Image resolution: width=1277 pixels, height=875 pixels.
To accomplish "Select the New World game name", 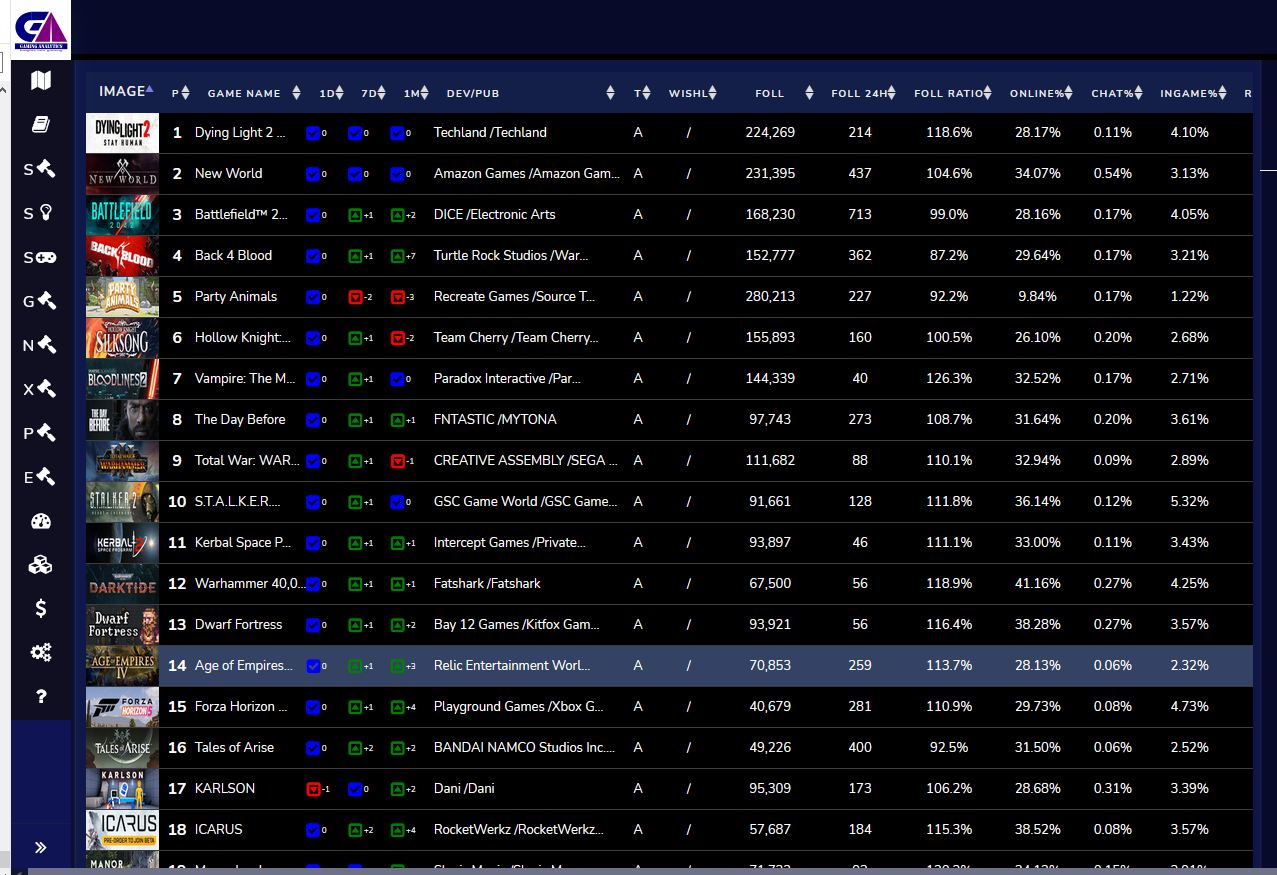I will point(229,174).
